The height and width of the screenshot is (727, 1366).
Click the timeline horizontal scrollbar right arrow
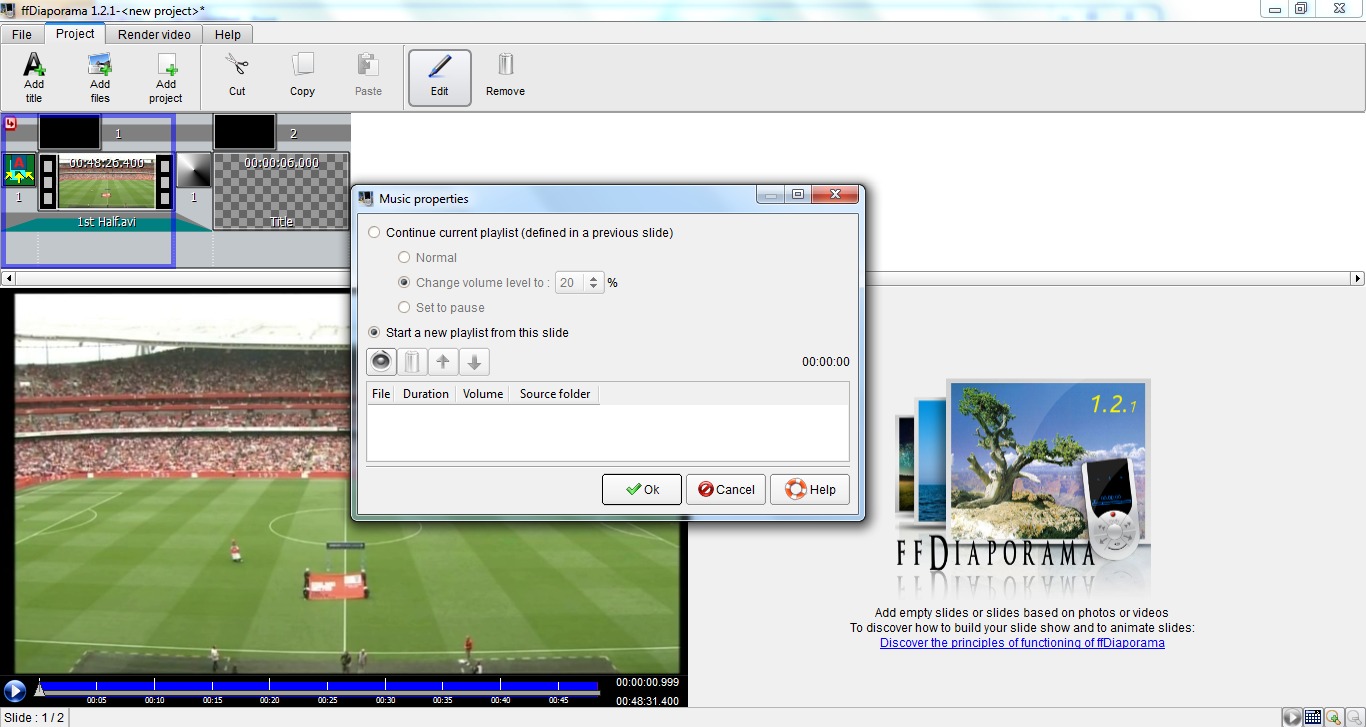(1357, 279)
